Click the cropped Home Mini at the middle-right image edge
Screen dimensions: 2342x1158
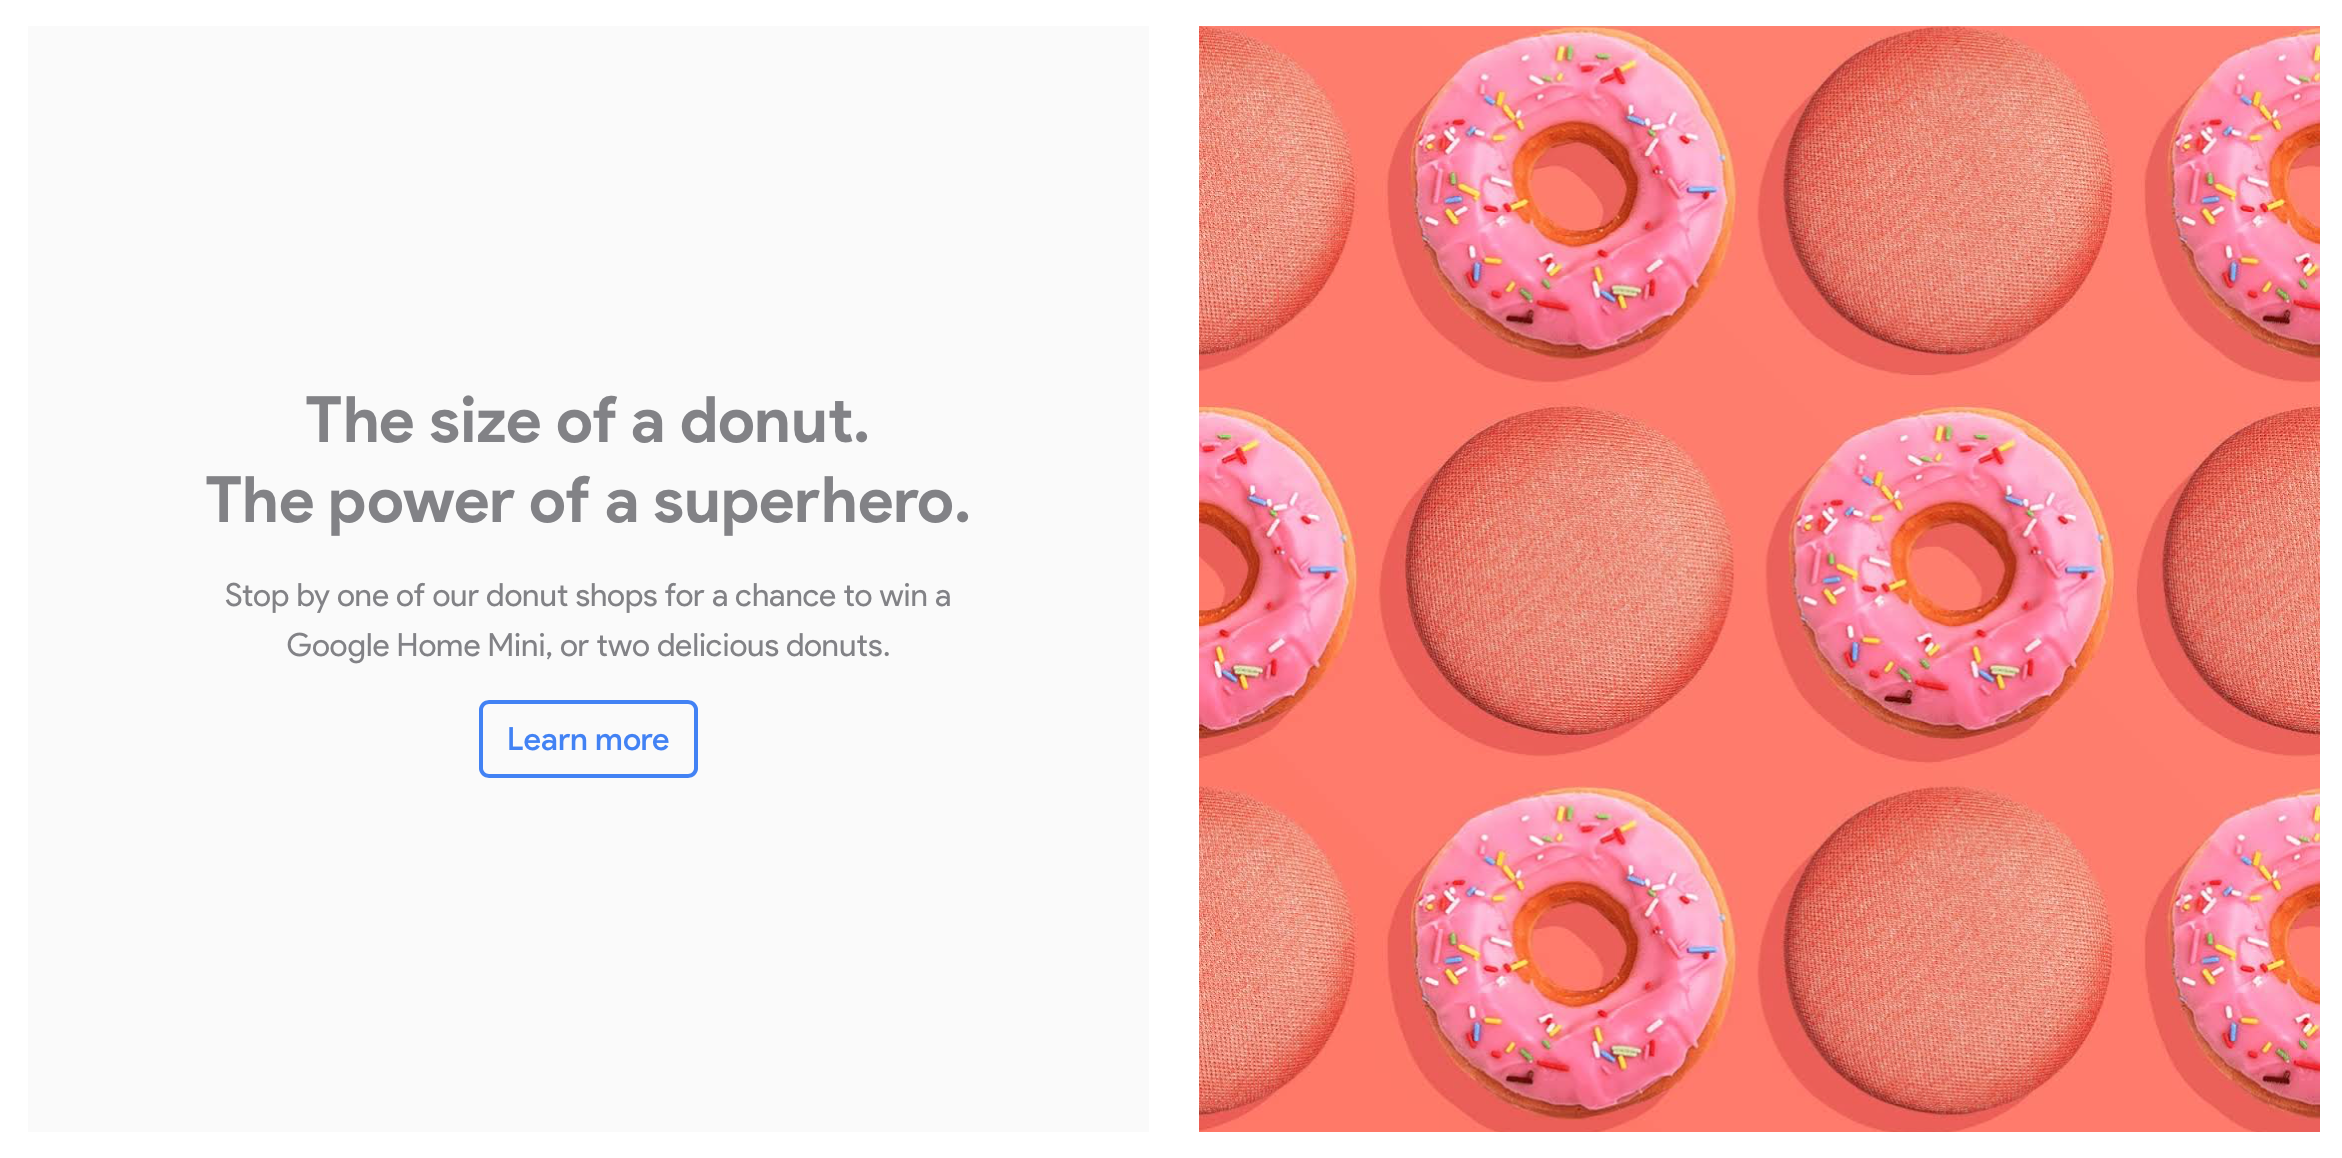[x=2242, y=571]
